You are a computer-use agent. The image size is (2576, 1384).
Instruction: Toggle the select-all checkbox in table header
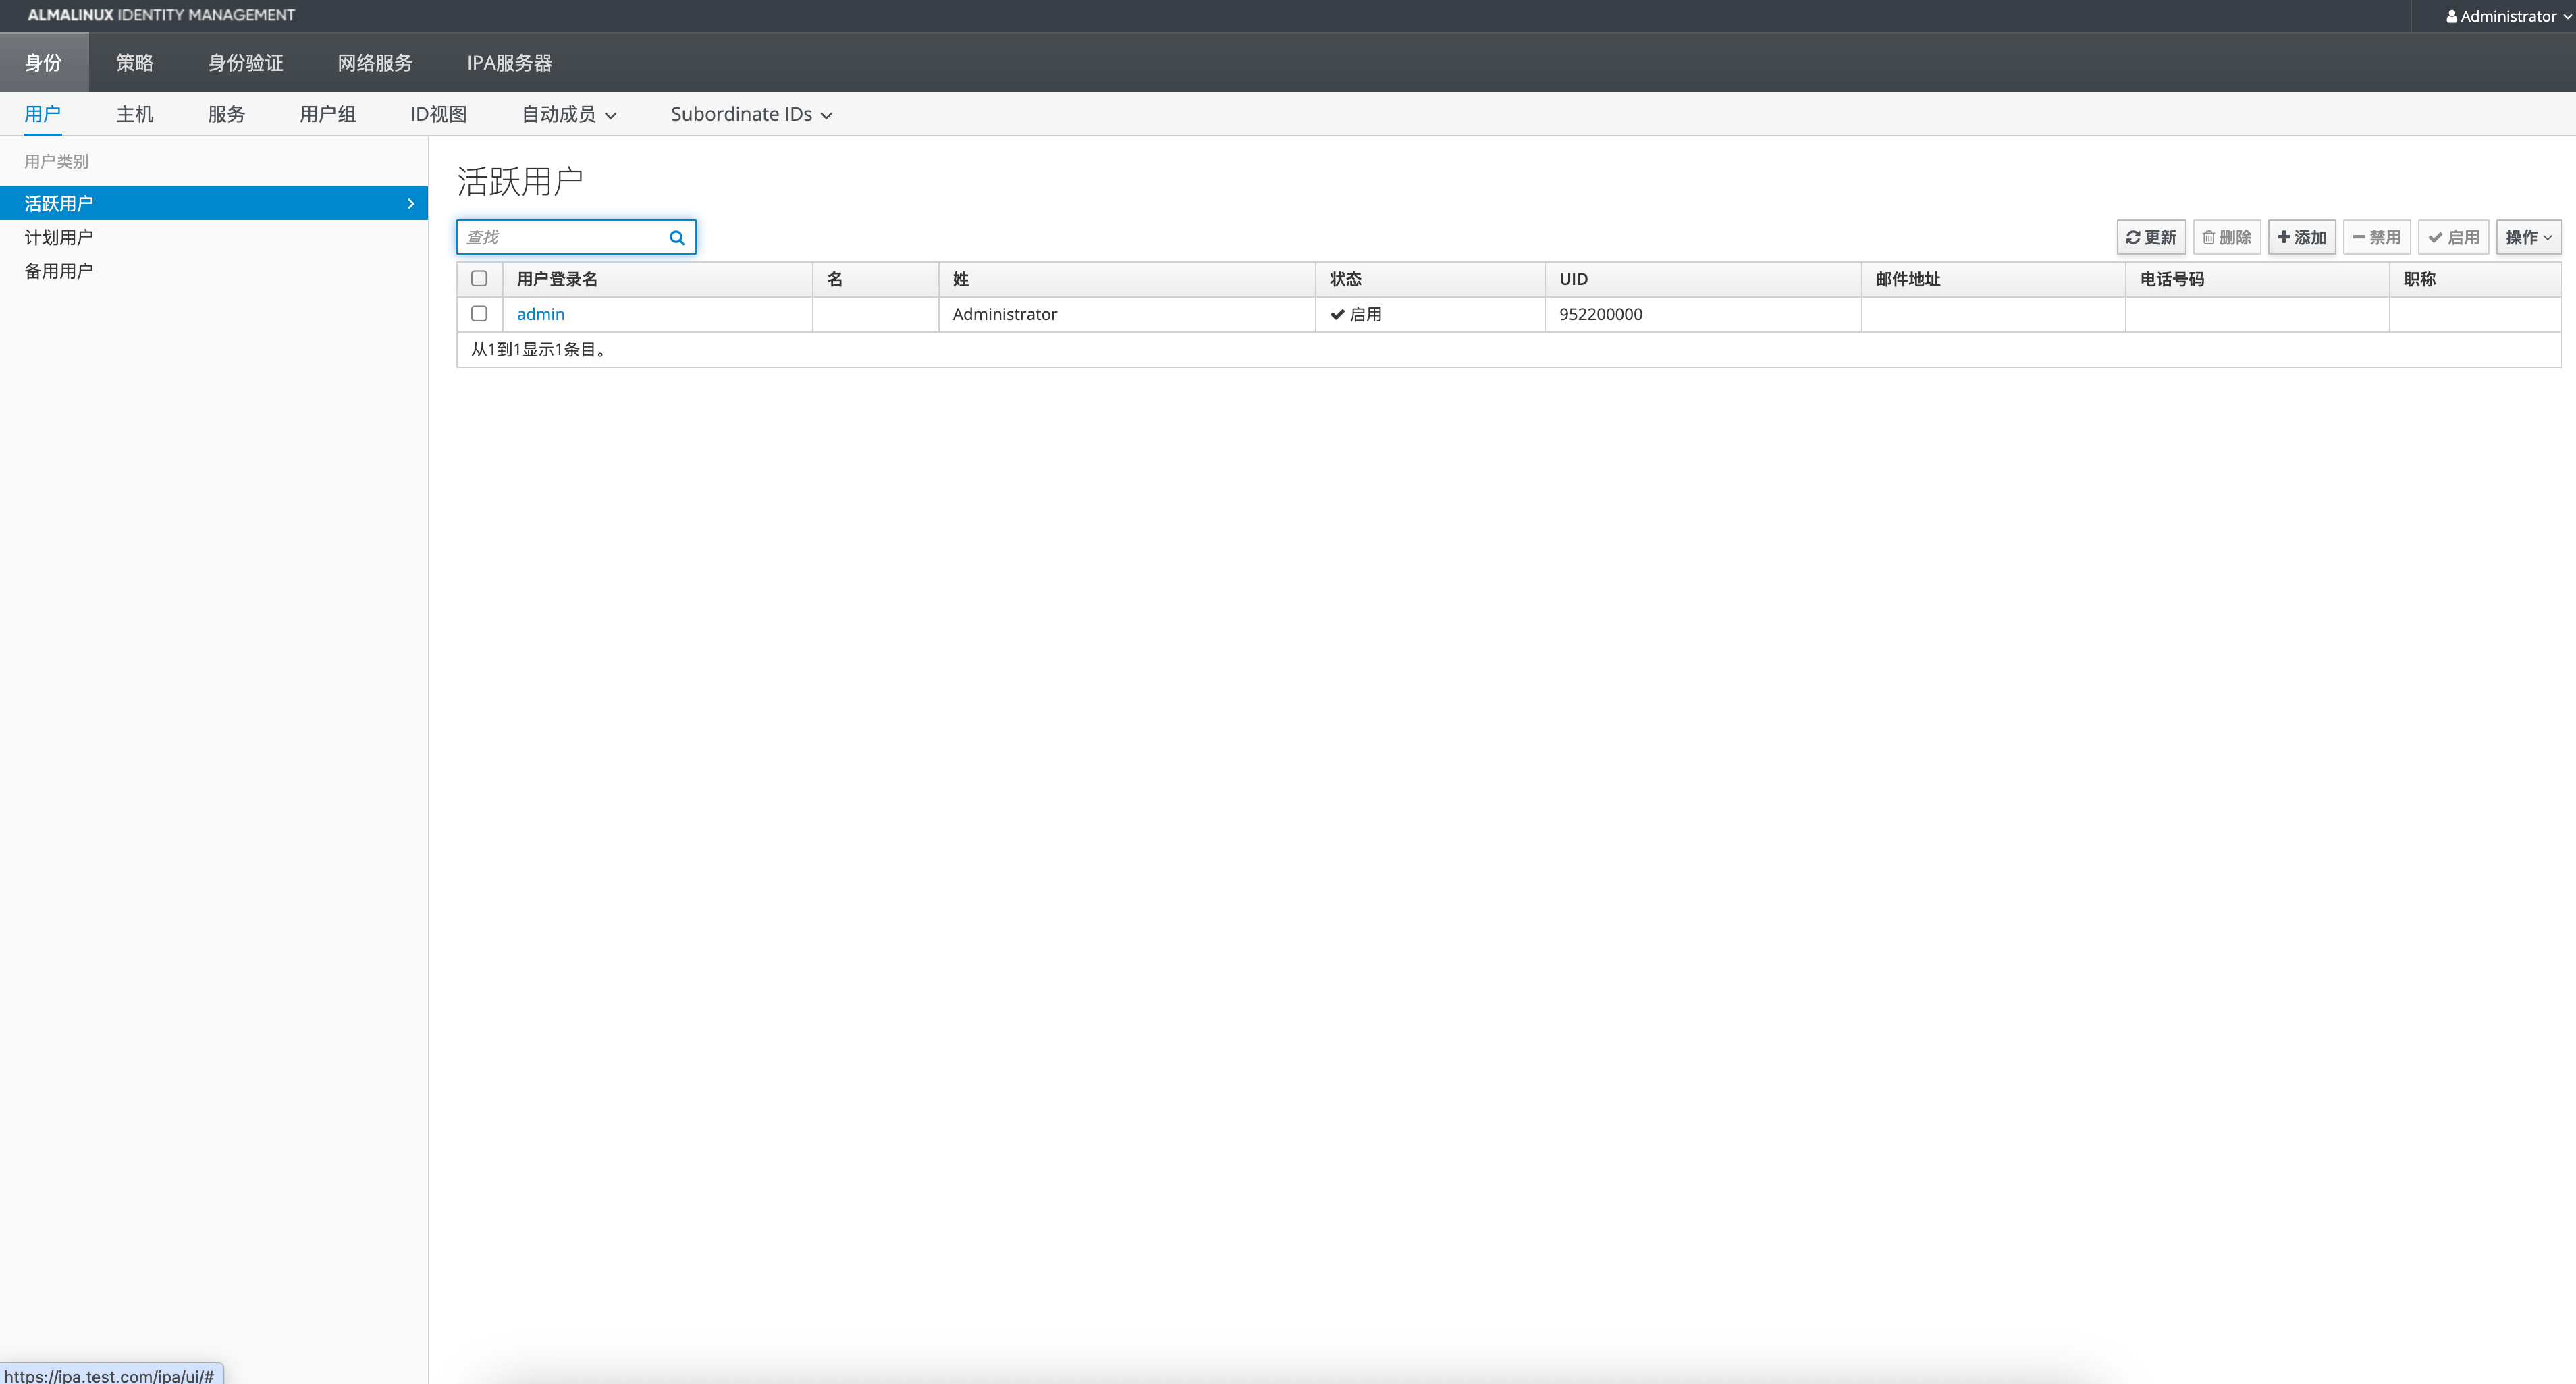(x=479, y=279)
